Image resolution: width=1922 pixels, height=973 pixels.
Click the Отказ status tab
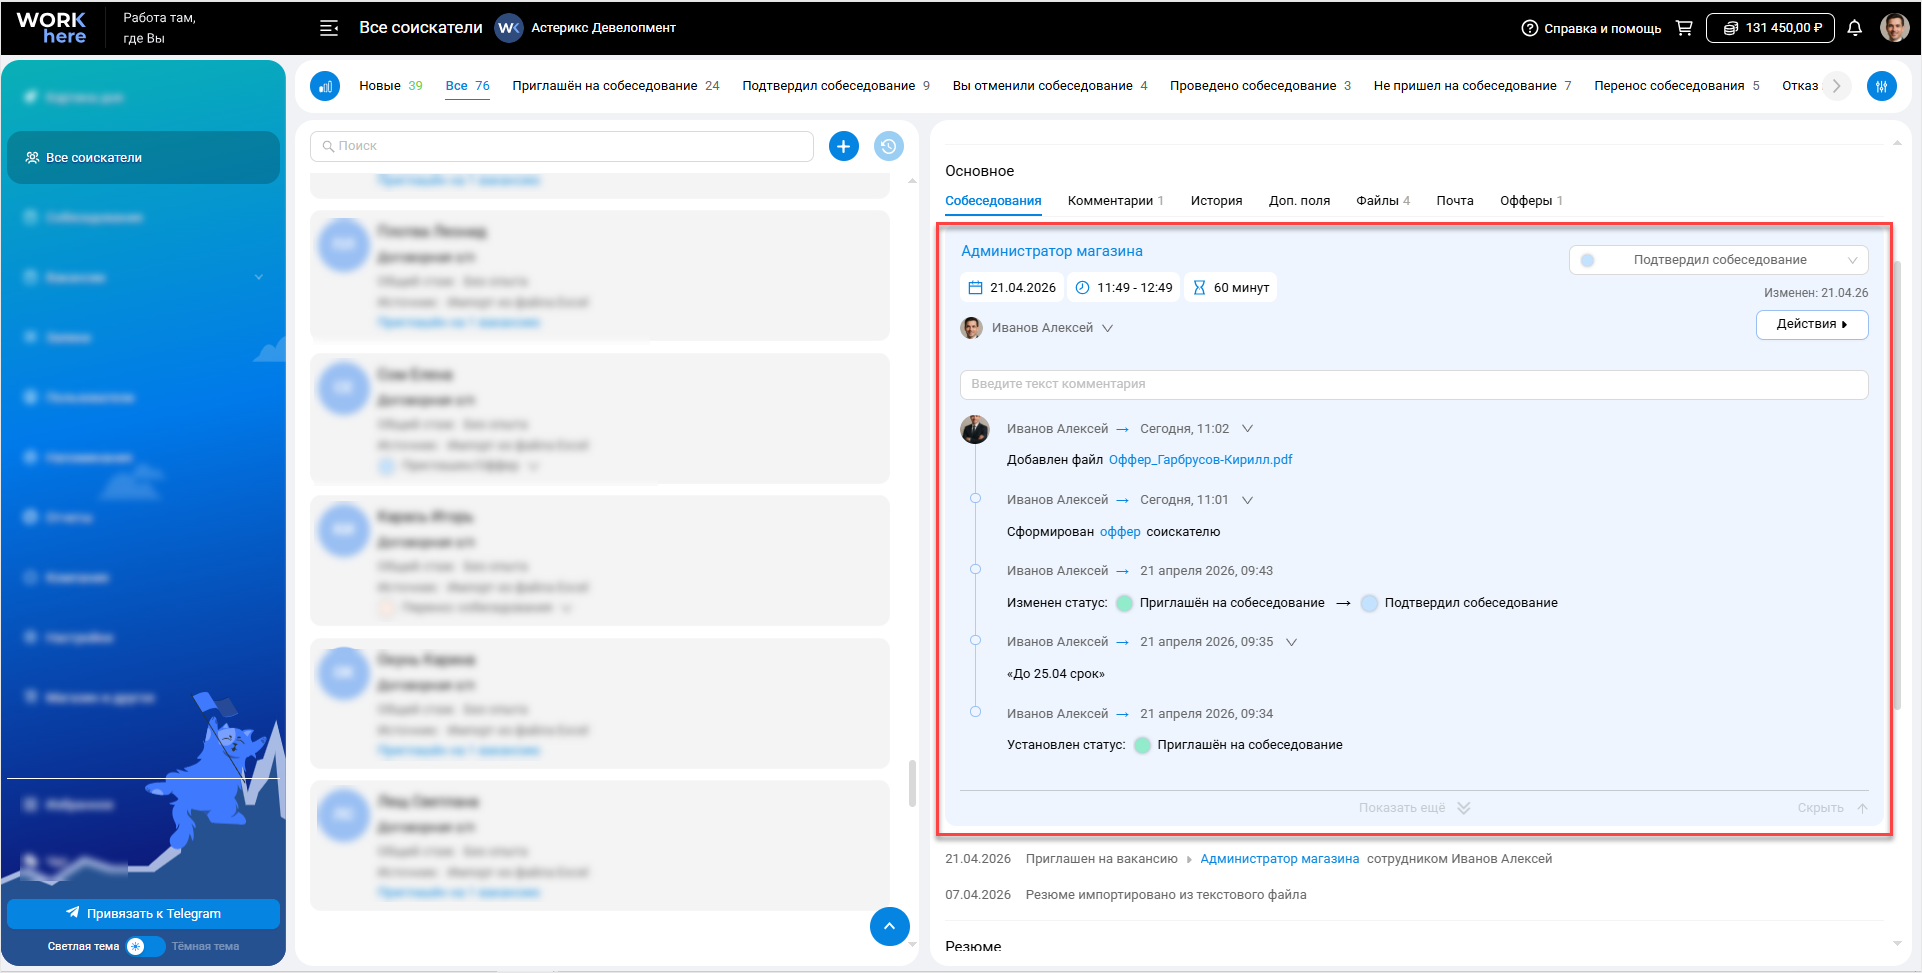click(1800, 86)
